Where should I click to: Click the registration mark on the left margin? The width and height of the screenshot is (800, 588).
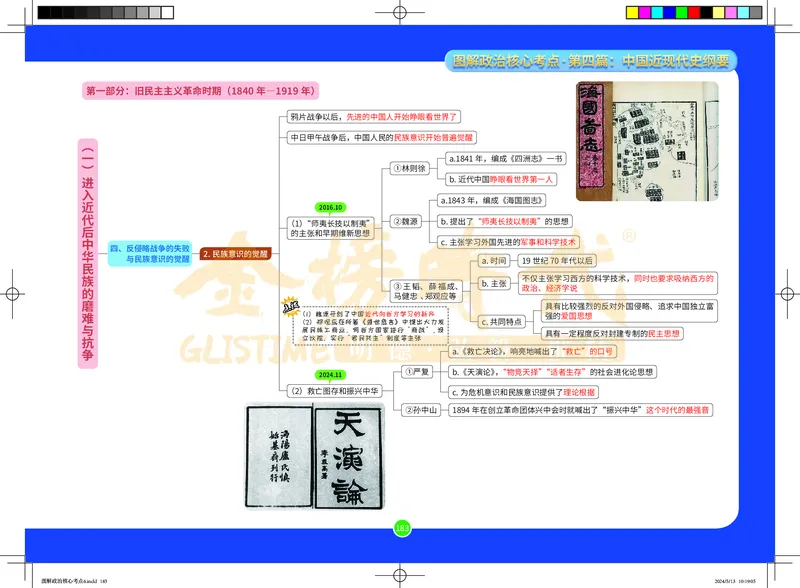point(12,294)
